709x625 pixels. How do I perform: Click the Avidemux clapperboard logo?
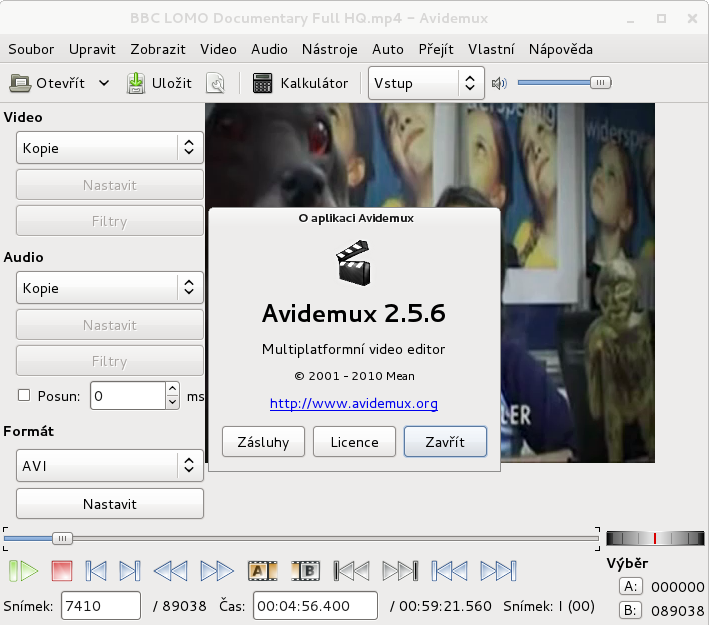354,263
